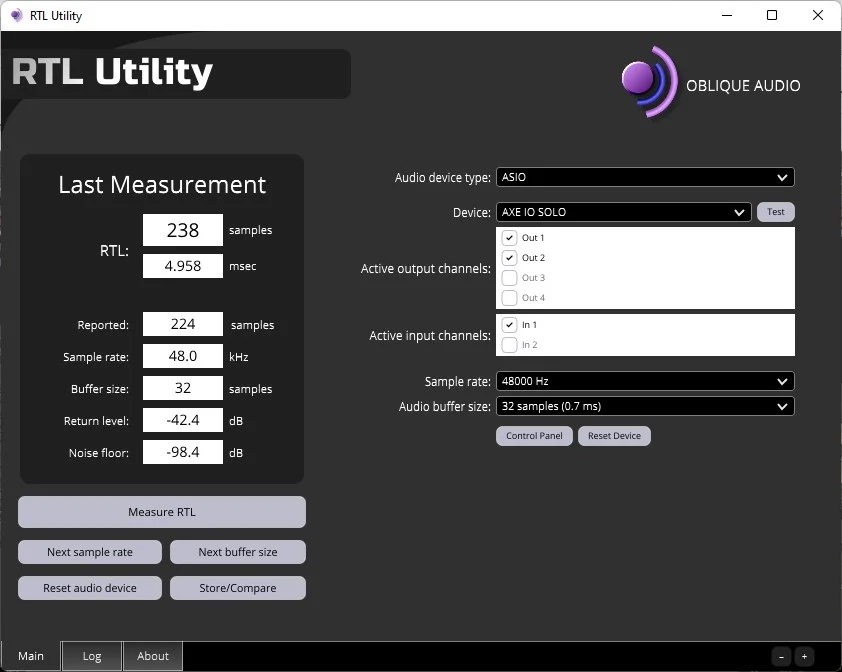Open the Sample rate dropdown

pos(645,381)
